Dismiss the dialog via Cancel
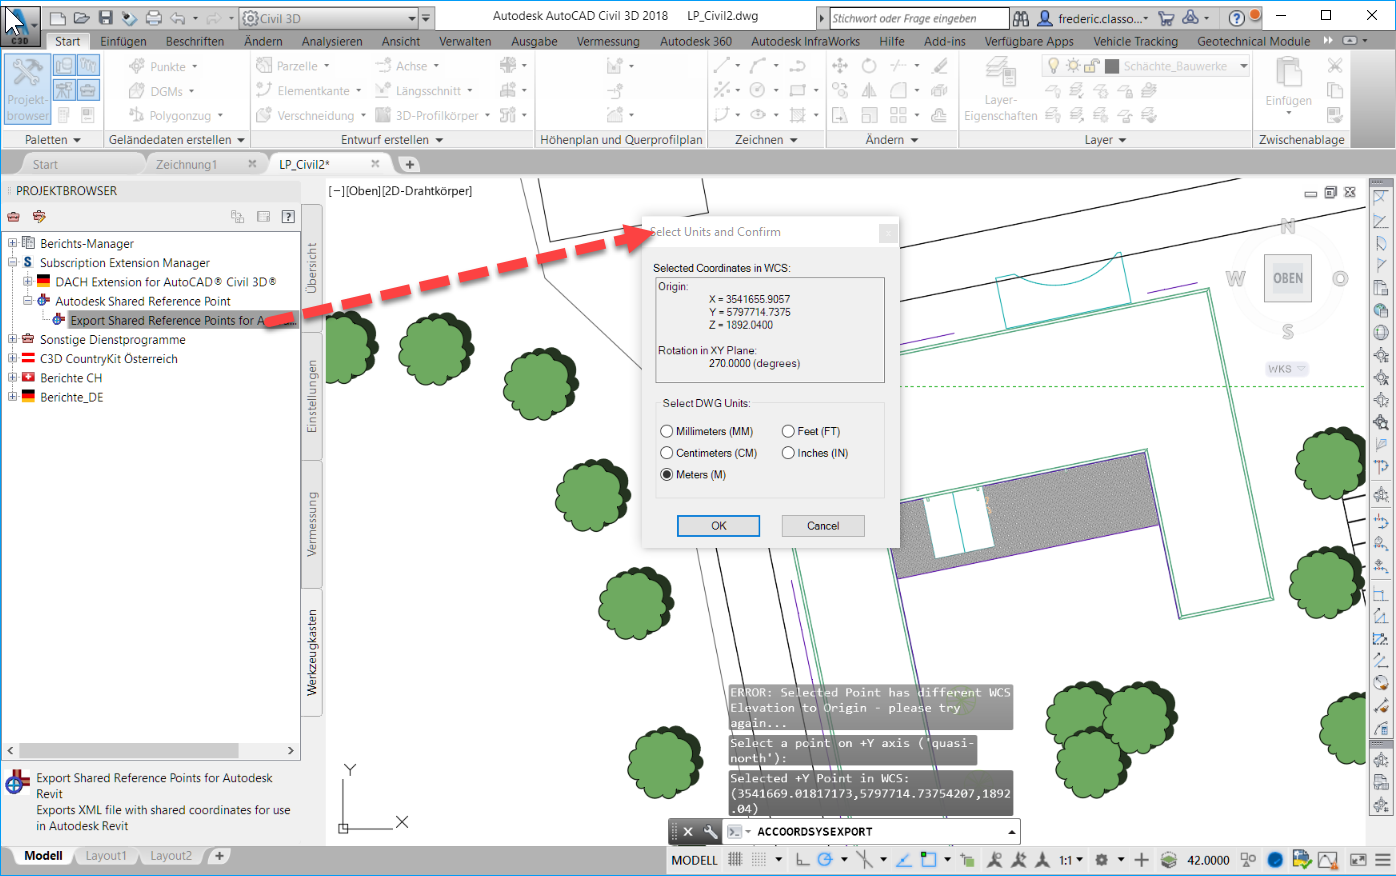This screenshot has height=876, width=1396. pyautogui.click(x=822, y=525)
